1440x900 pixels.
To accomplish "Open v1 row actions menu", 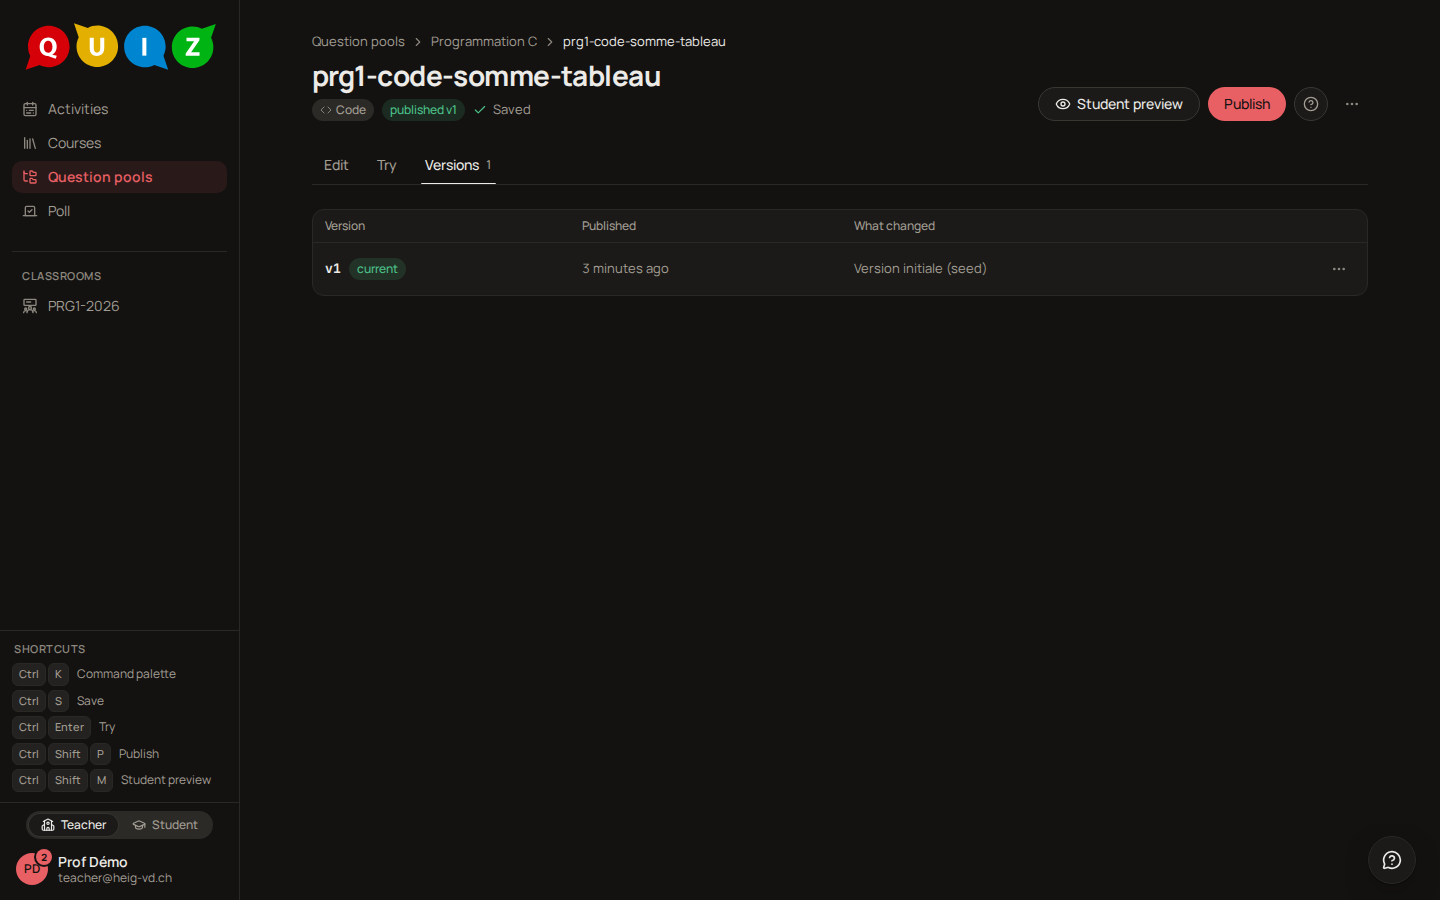I will (x=1339, y=269).
